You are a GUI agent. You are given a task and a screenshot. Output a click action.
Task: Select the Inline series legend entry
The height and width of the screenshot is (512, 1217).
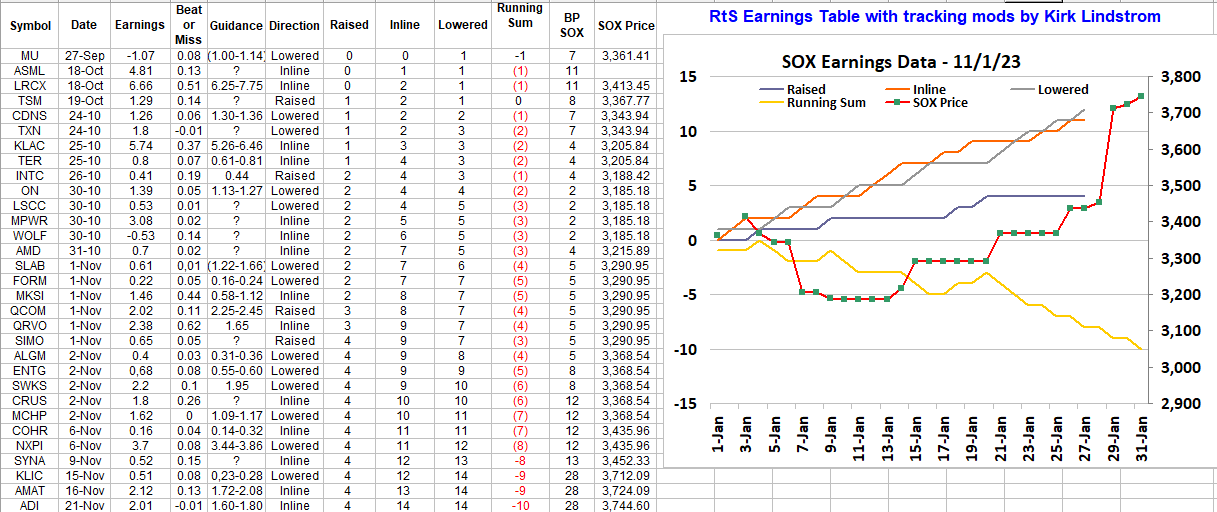(x=930, y=89)
